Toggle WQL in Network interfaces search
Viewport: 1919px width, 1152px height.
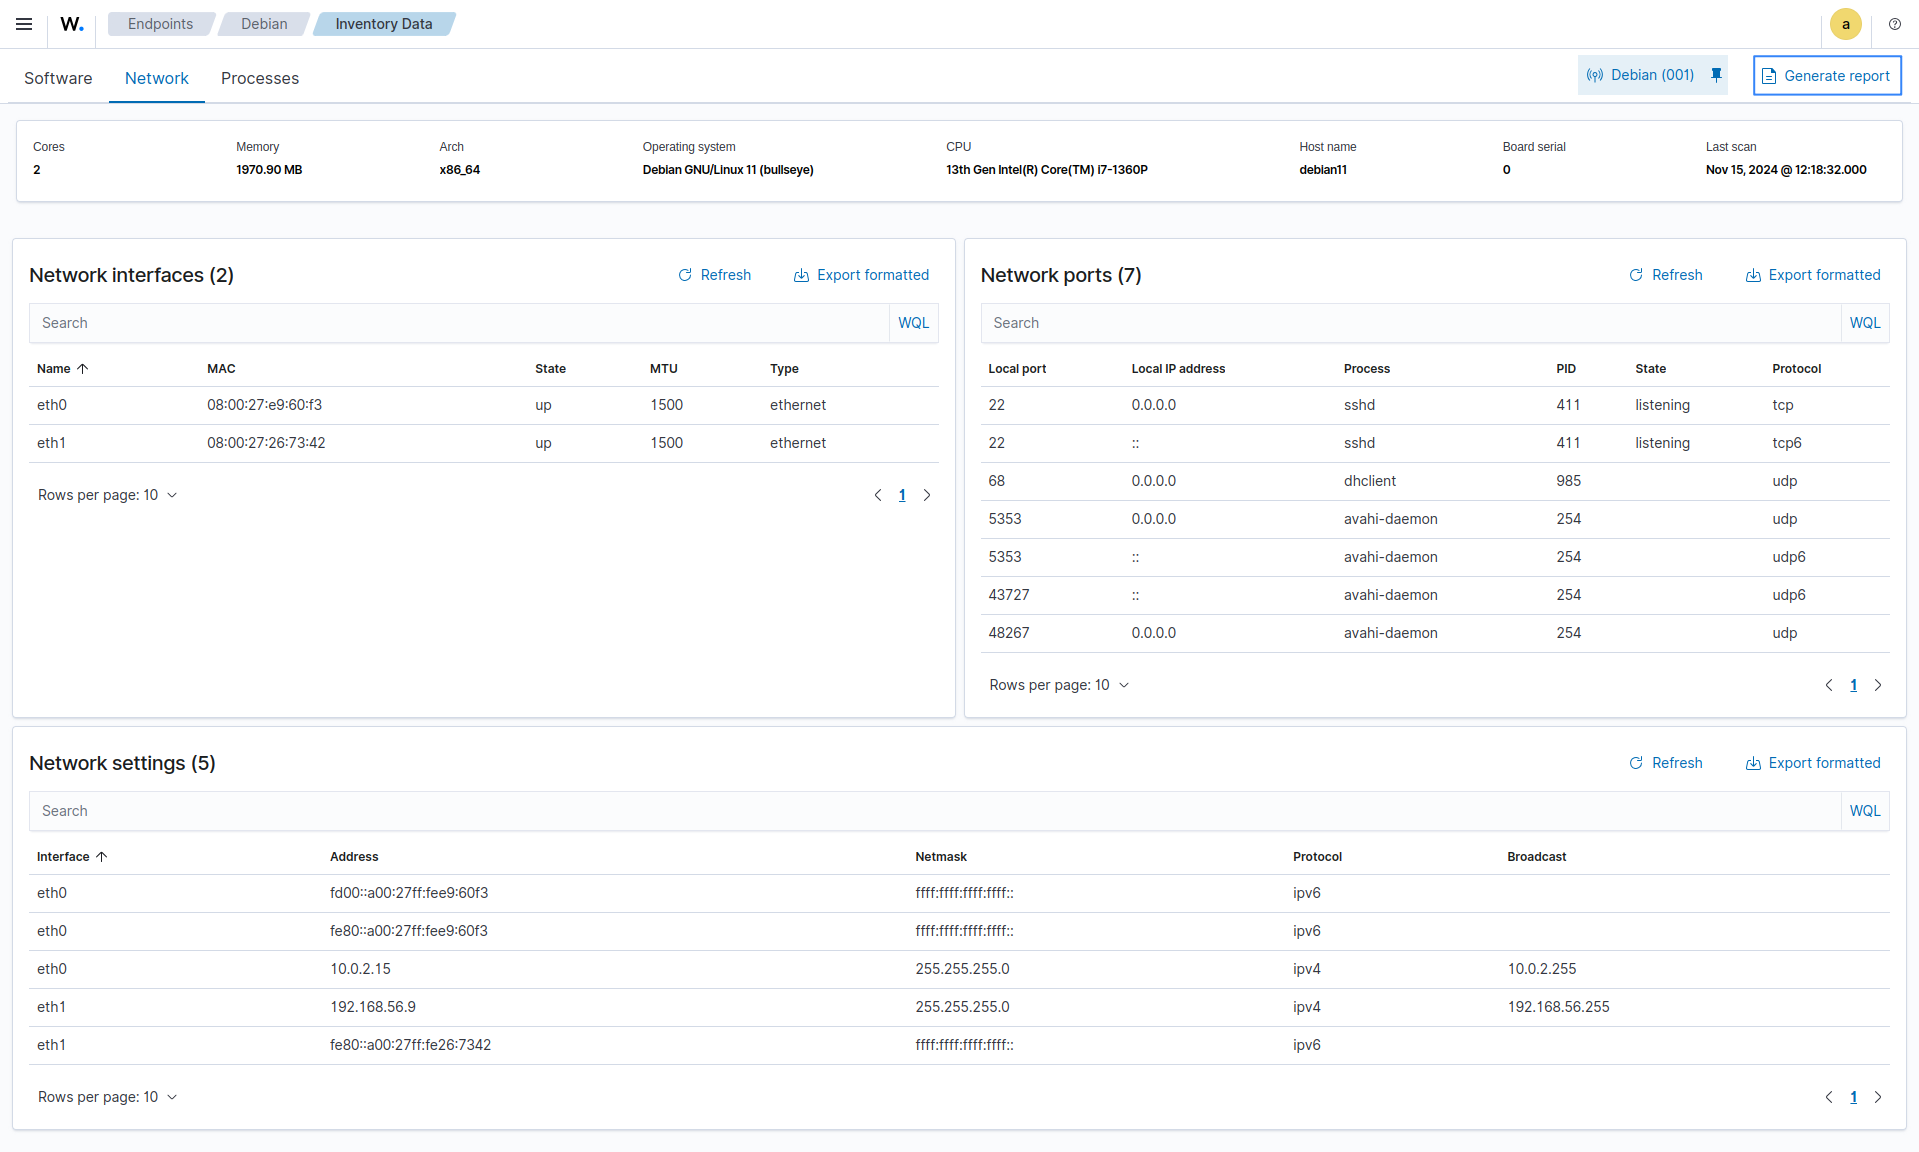pyautogui.click(x=913, y=323)
